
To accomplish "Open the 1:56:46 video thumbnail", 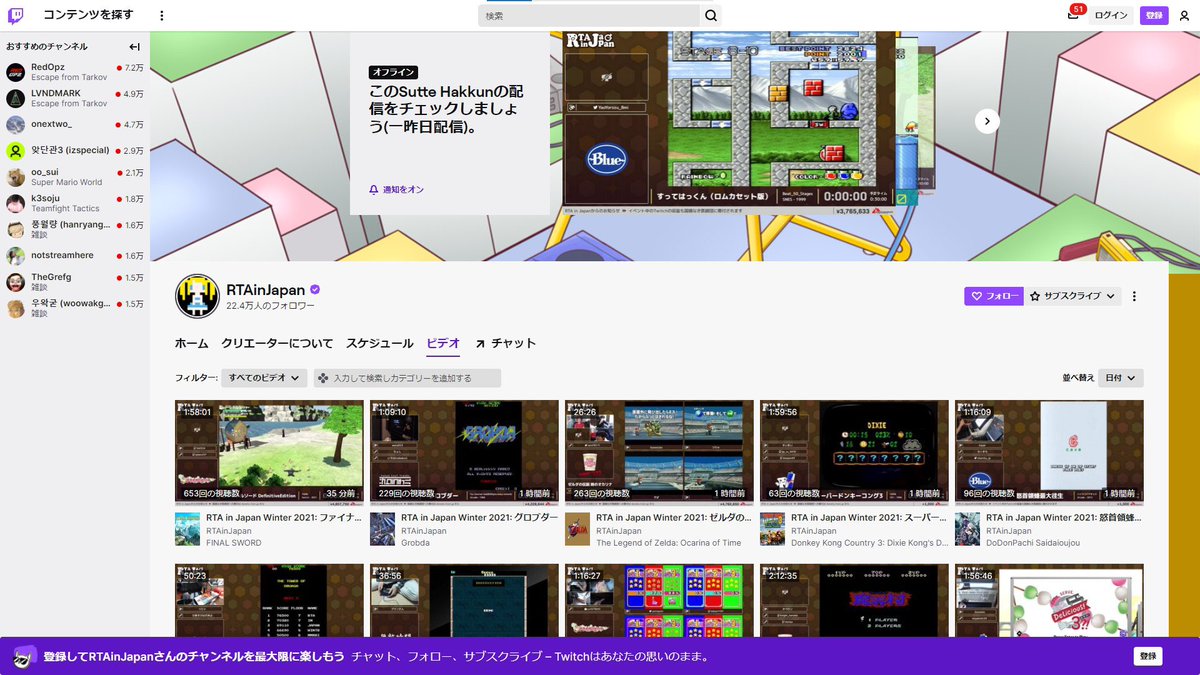I will click(1049, 600).
